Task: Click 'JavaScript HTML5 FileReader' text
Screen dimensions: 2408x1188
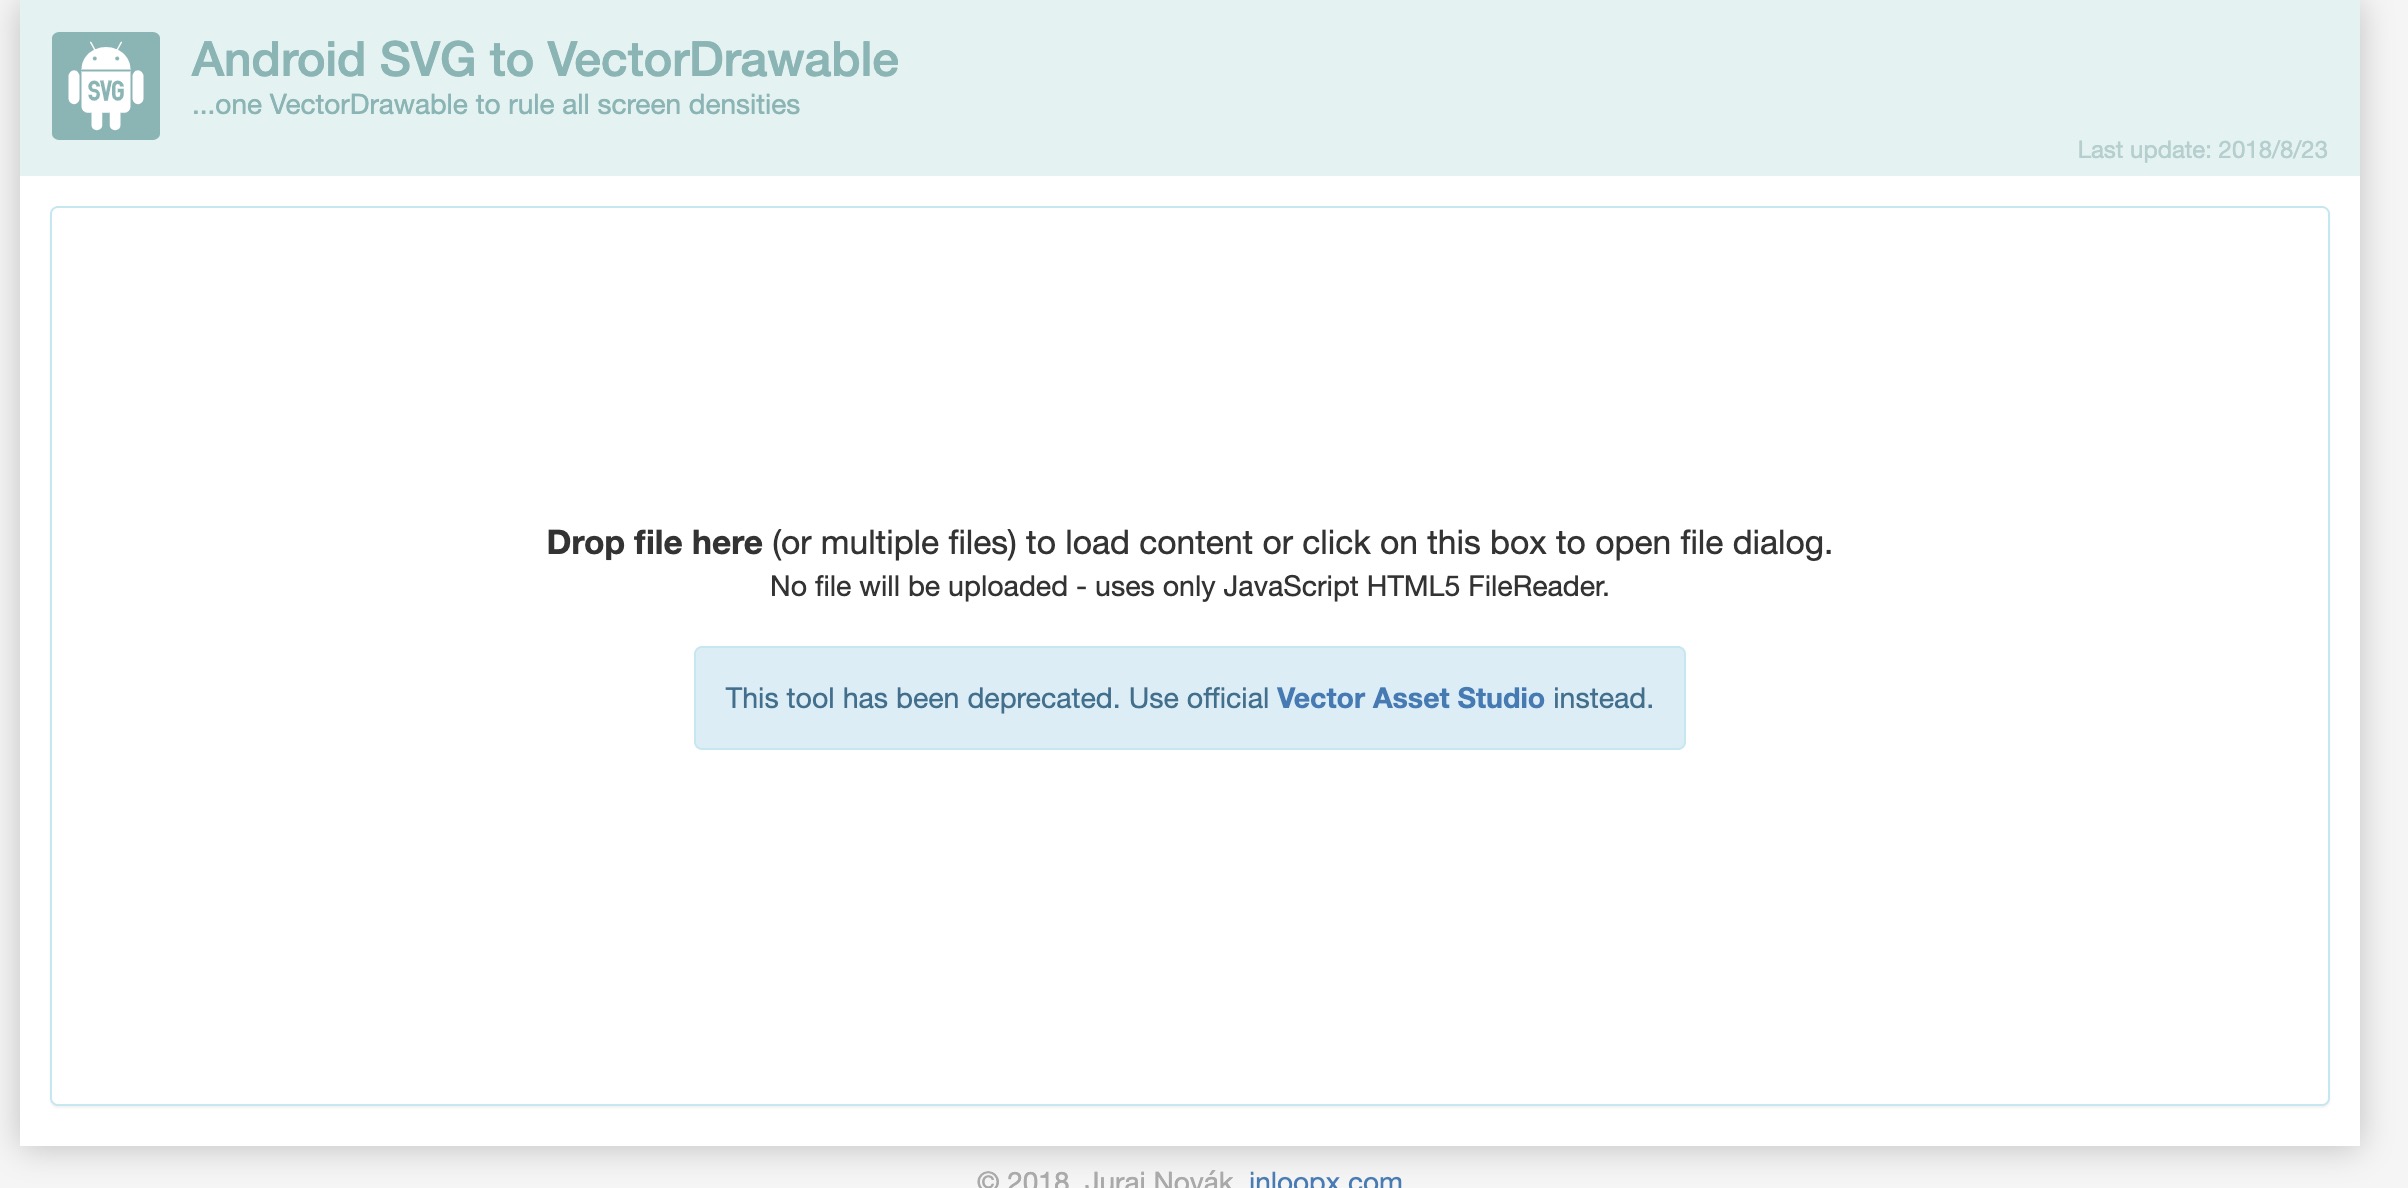Action: pyautogui.click(x=1415, y=587)
